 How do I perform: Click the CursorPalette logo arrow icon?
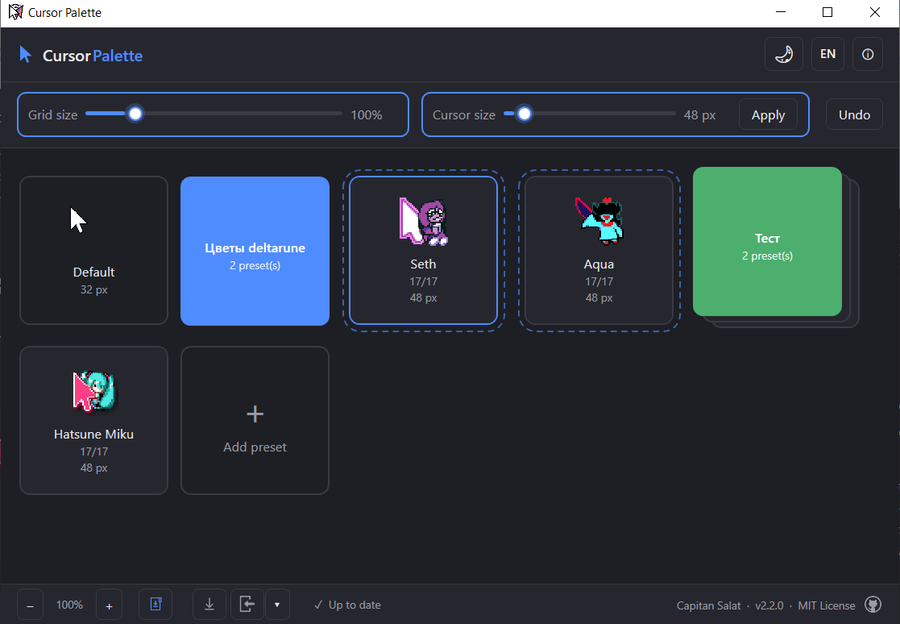pos(25,55)
